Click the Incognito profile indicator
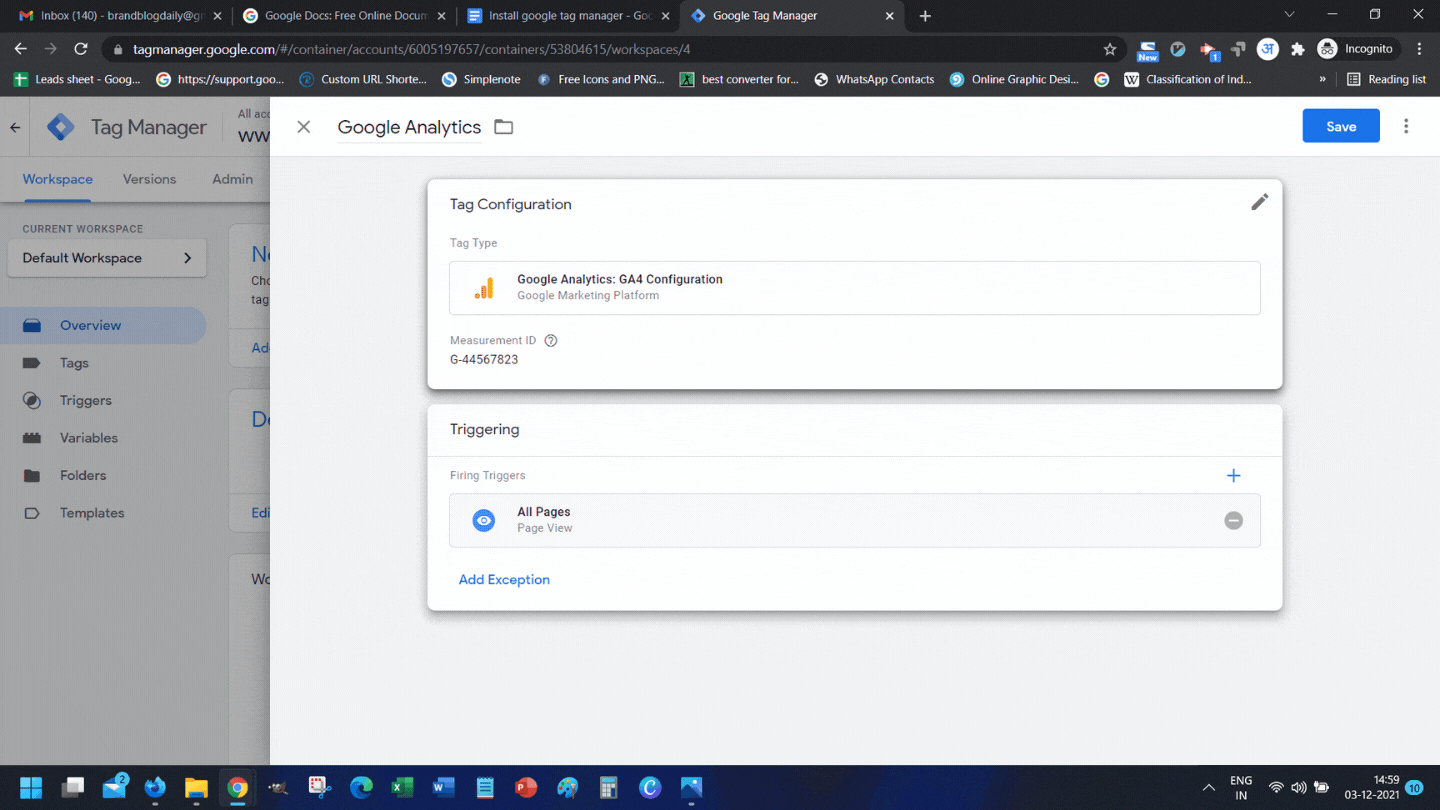 click(x=1356, y=49)
